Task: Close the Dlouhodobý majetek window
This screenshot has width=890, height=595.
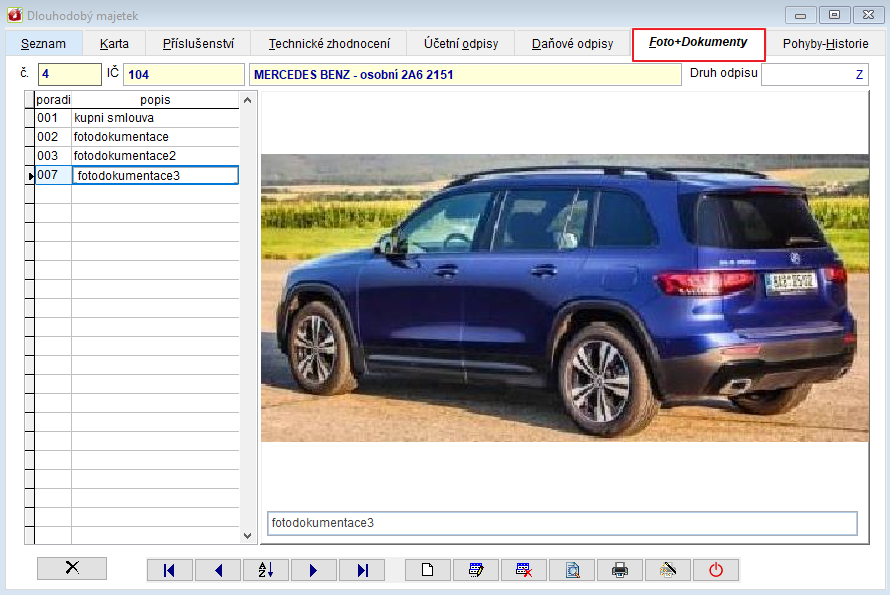Action: coord(868,15)
